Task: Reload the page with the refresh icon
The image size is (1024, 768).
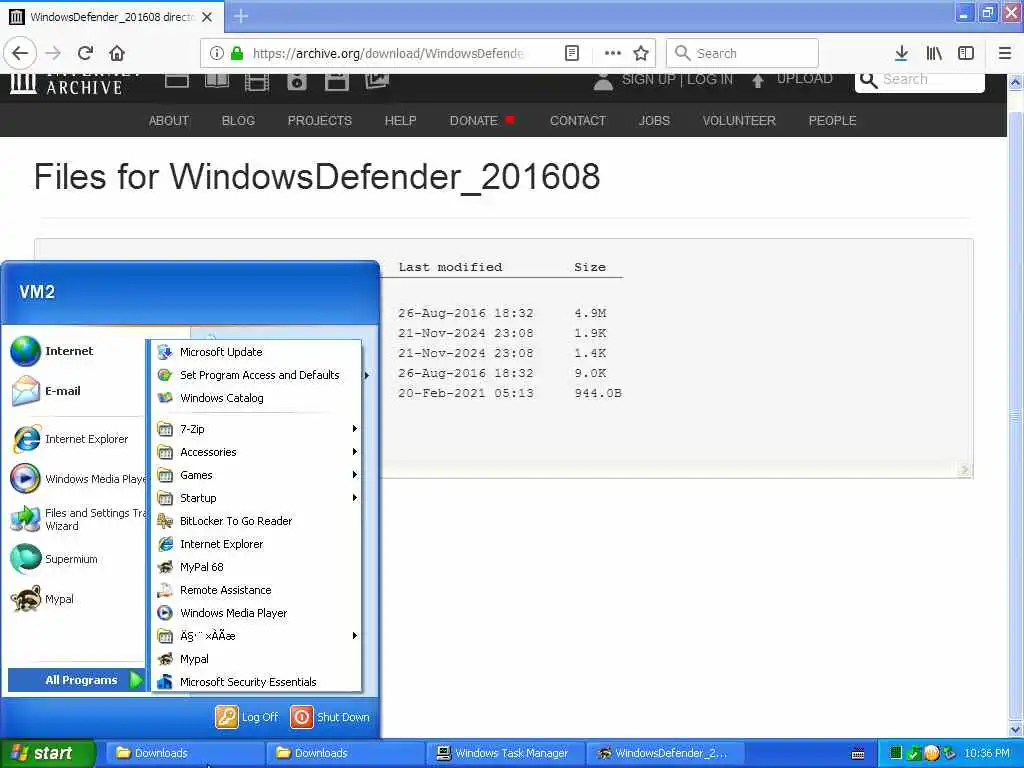Action: pyautogui.click(x=85, y=53)
